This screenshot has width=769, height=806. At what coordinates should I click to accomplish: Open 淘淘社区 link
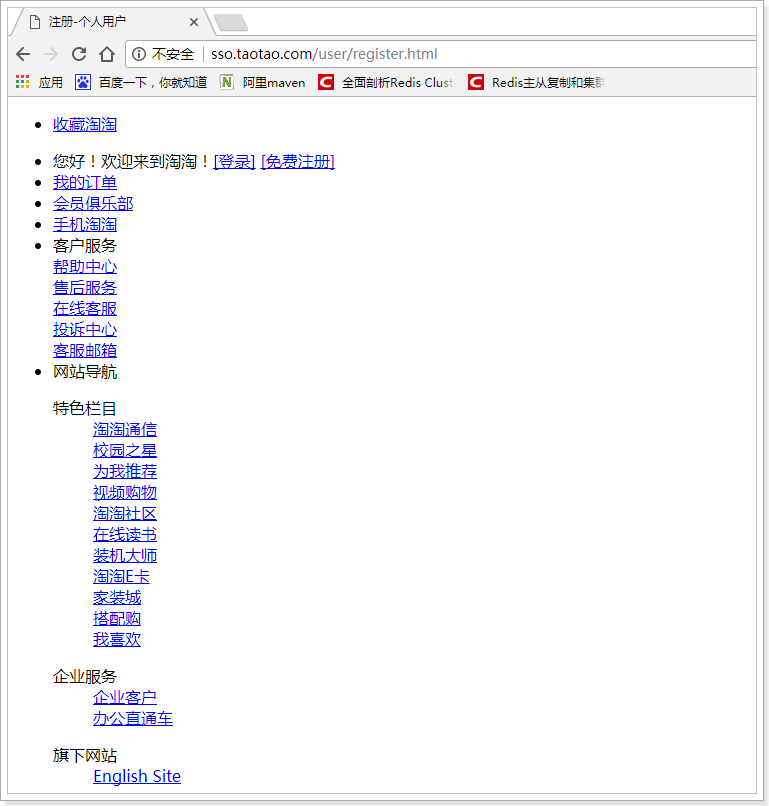point(125,514)
